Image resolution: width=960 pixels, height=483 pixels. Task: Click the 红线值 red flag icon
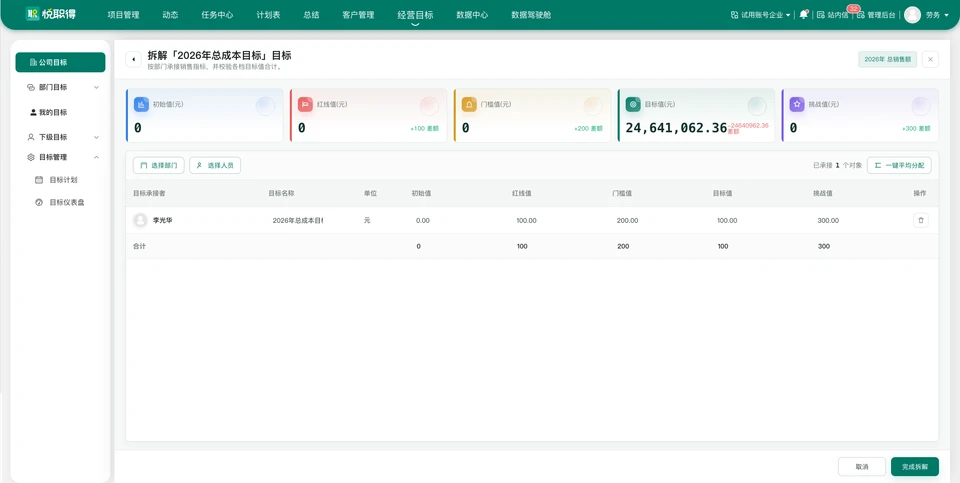coord(306,104)
